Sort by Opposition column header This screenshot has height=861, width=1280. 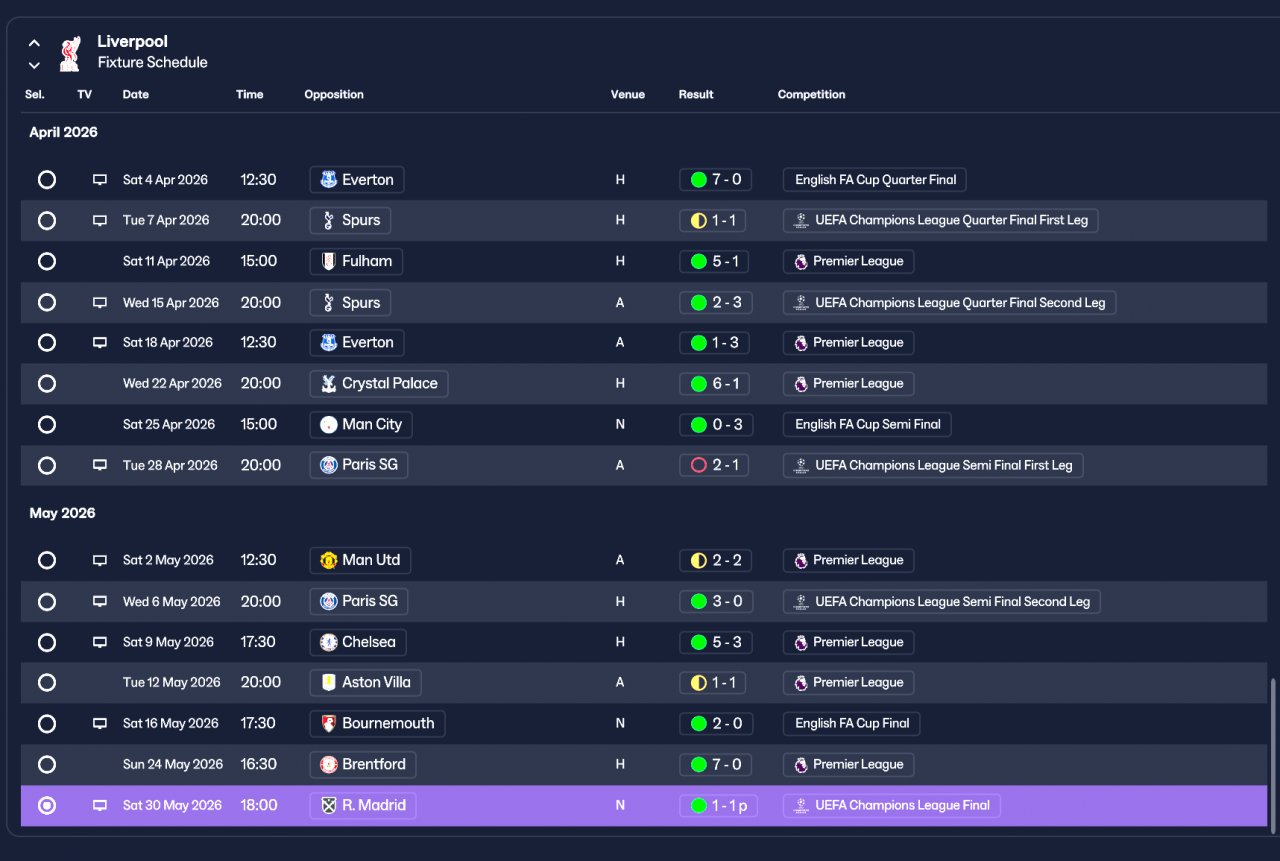pos(334,94)
